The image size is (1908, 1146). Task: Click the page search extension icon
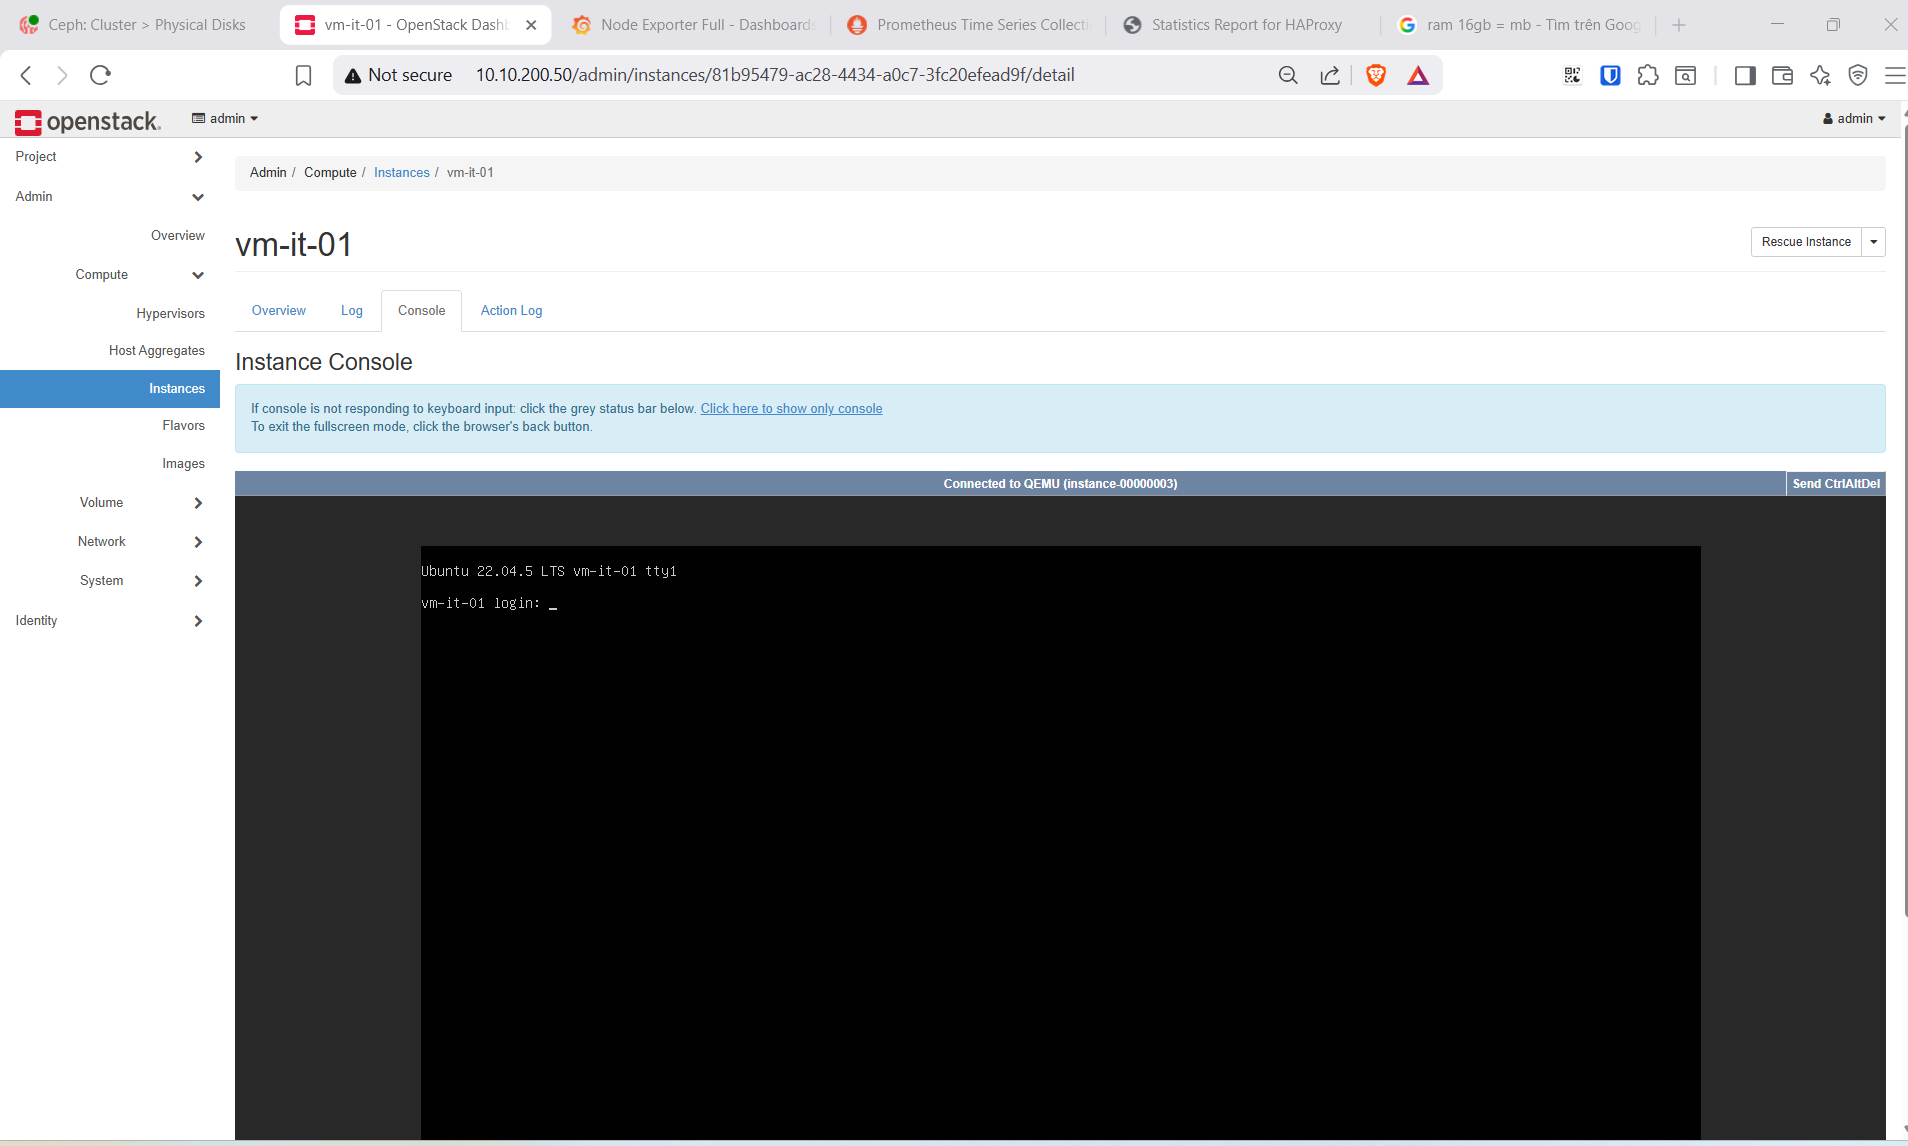coord(1686,75)
